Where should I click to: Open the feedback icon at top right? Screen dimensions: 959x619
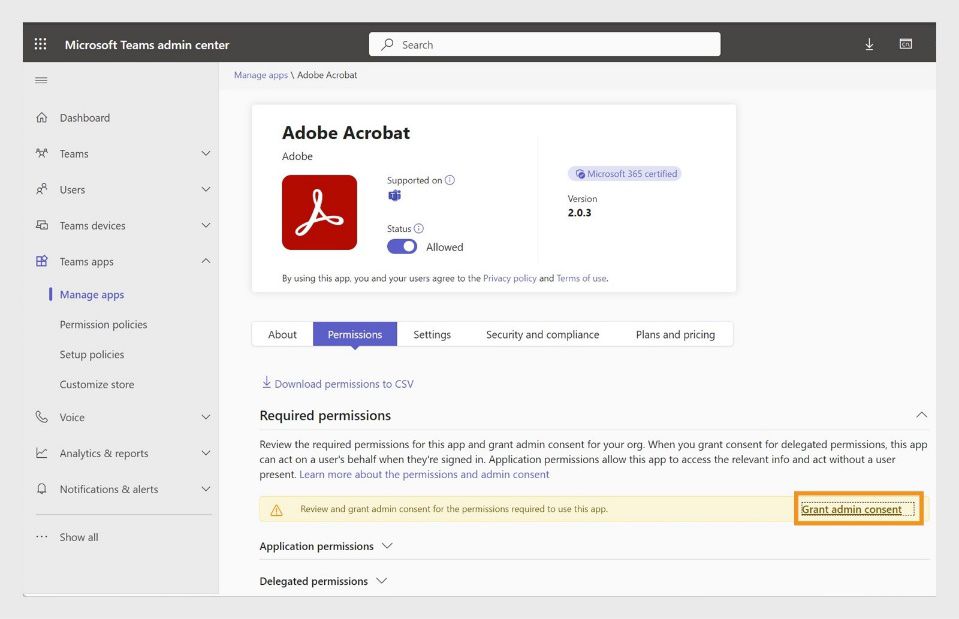click(905, 43)
